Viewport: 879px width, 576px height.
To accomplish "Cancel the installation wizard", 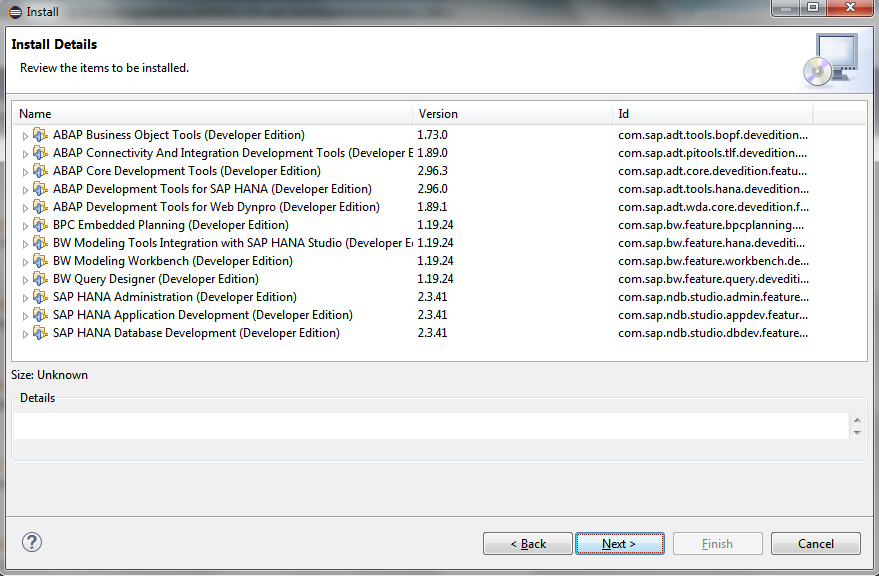I will click(816, 543).
